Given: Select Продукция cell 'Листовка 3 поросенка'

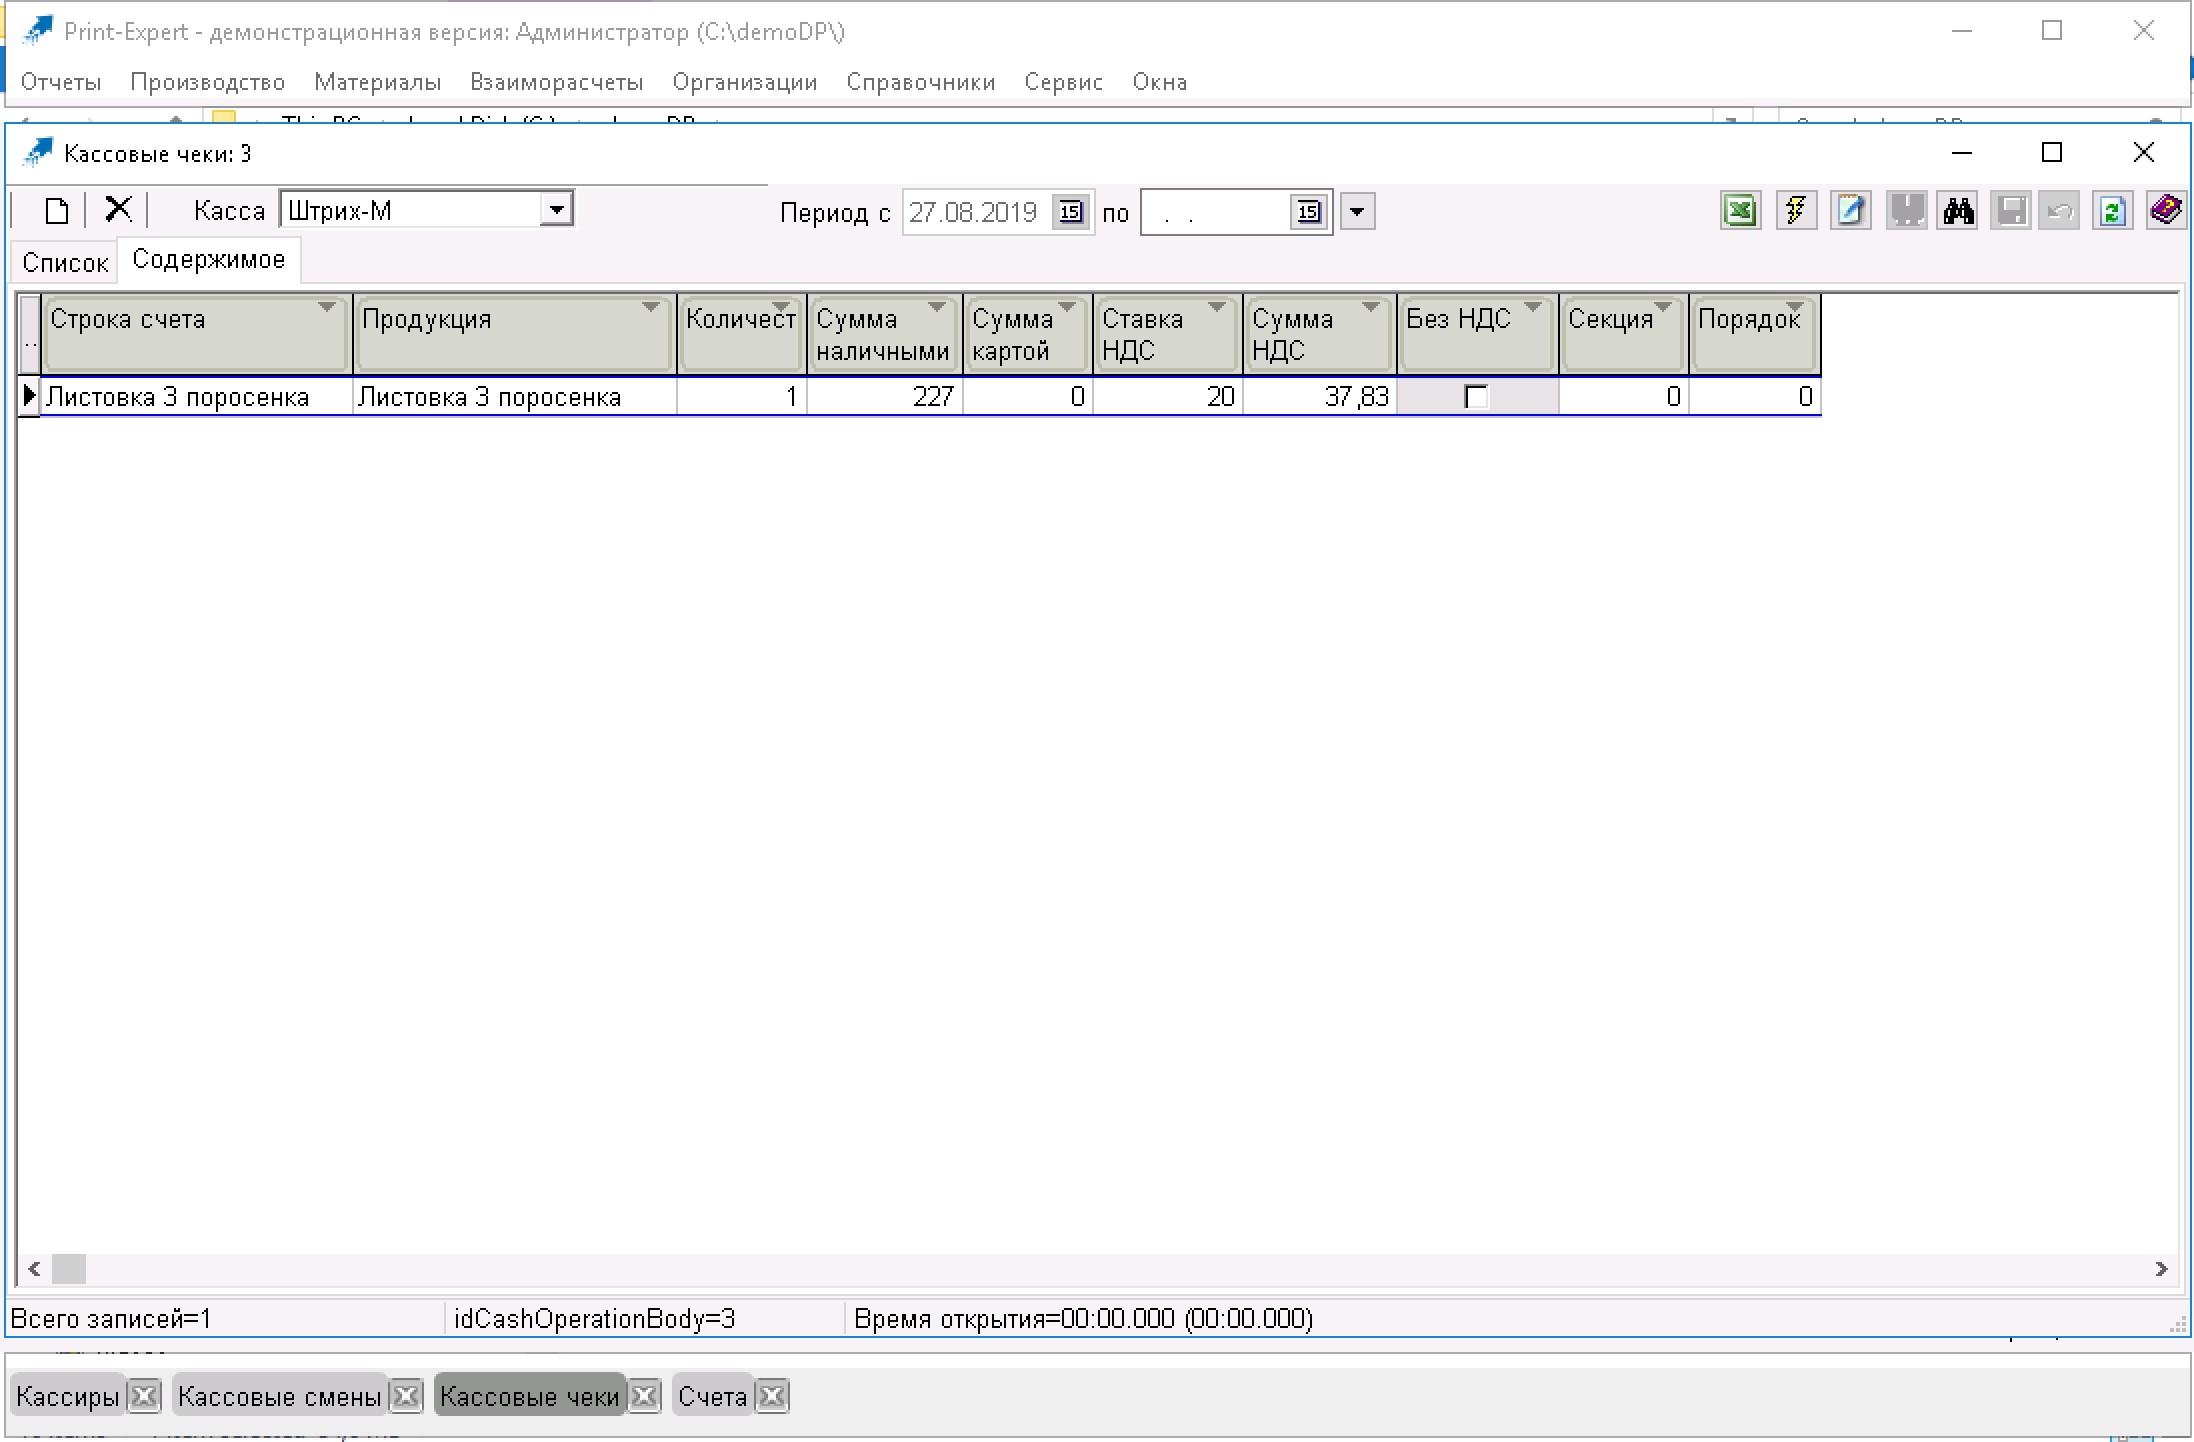Looking at the screenshot, I should point(514,397).
